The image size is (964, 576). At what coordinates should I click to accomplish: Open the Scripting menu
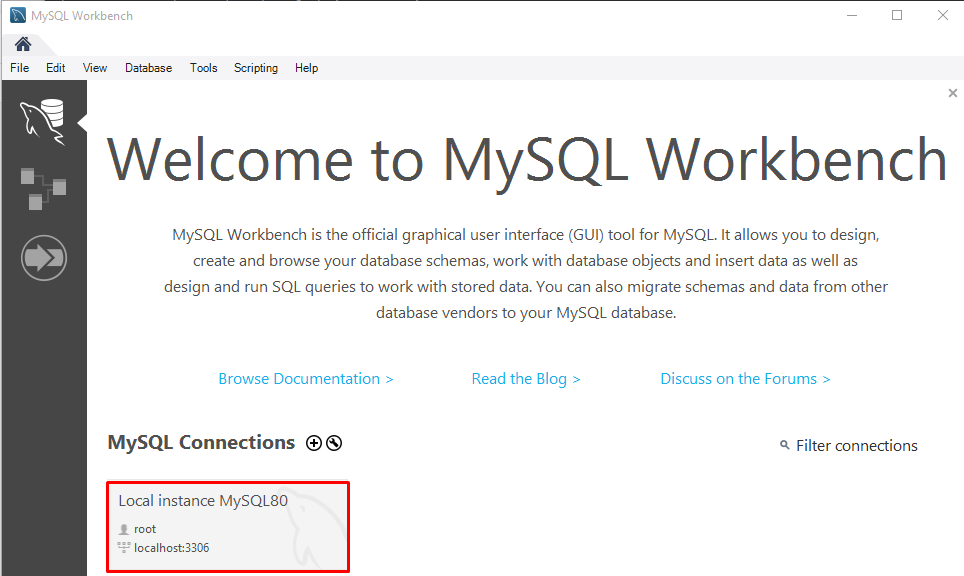coord(256,68)
